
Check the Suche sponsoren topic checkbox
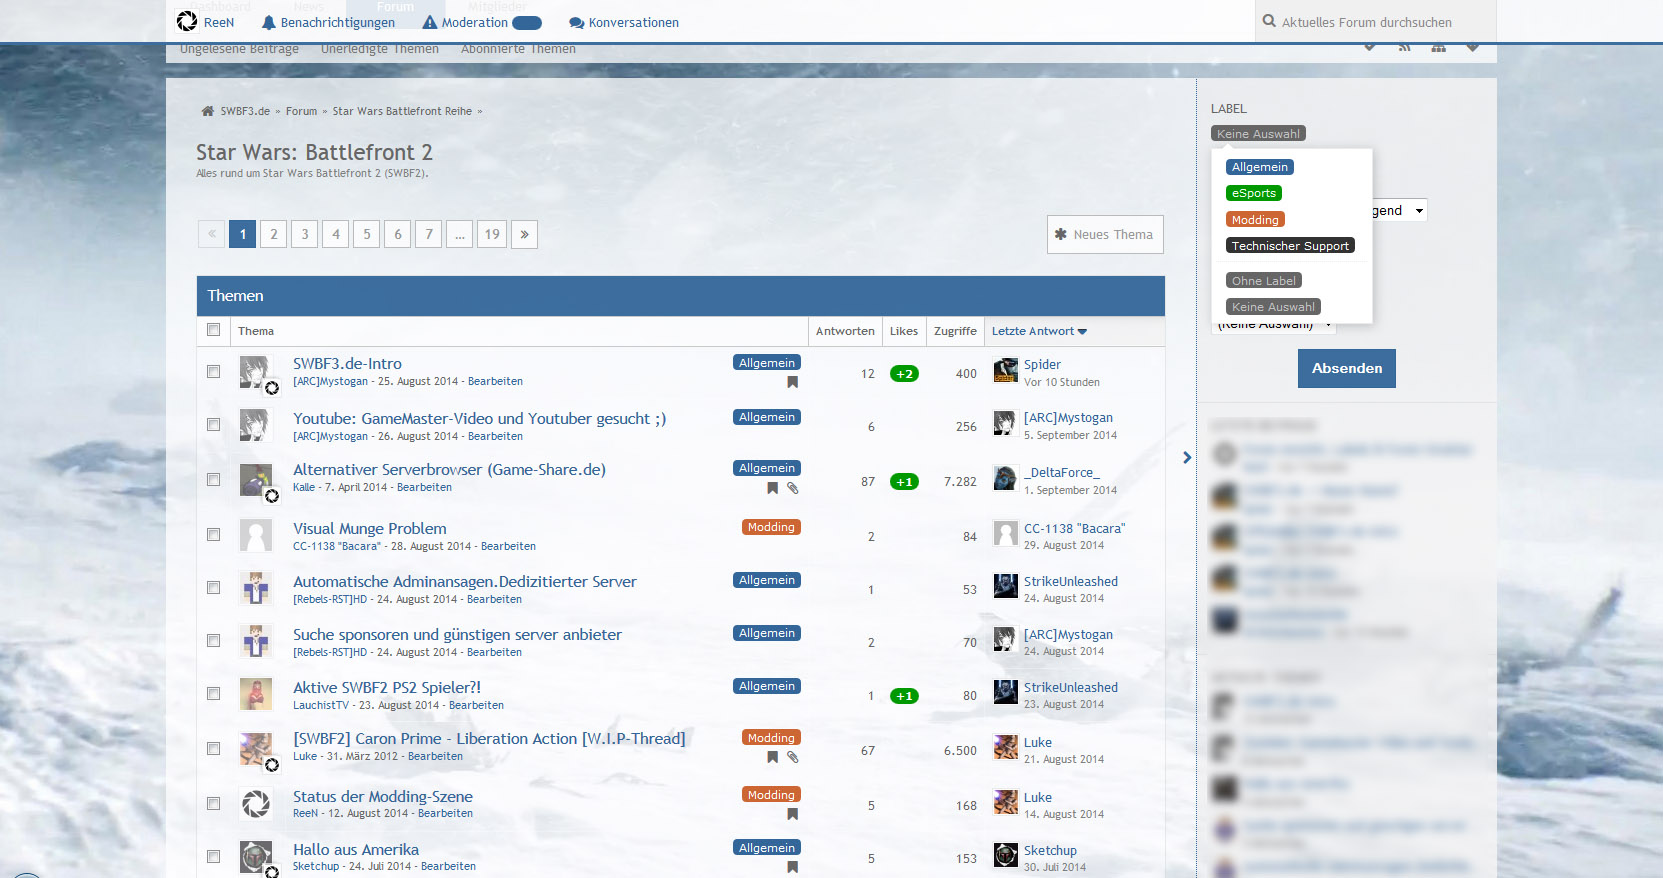click(x=213, y=641)
